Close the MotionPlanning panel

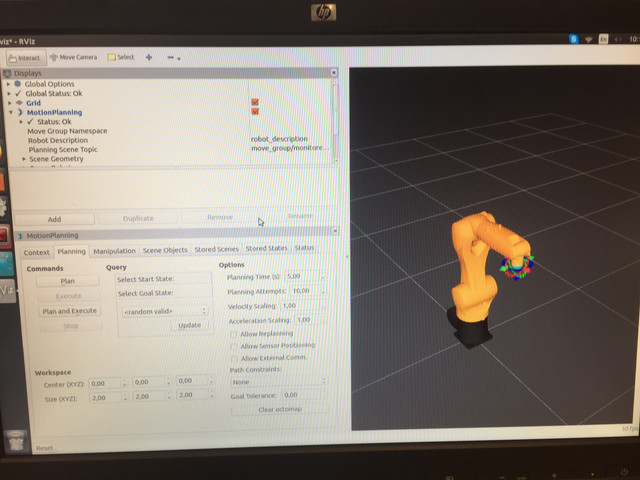click(335, 231)
